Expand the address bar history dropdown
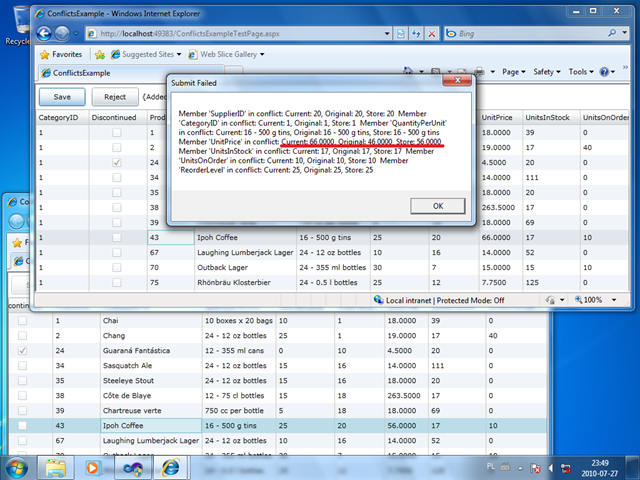The width and height of the screenshot is (640, 480). click(387, 33)
